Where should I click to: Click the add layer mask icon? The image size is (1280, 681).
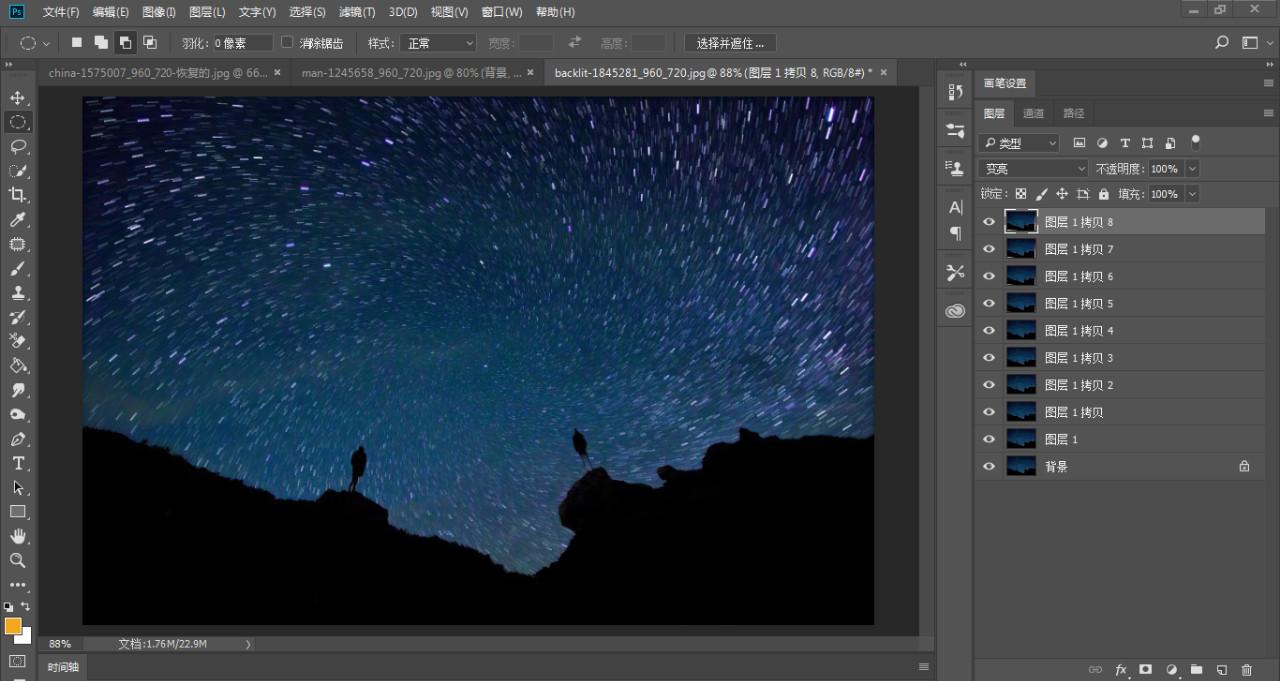point(1146,669)
